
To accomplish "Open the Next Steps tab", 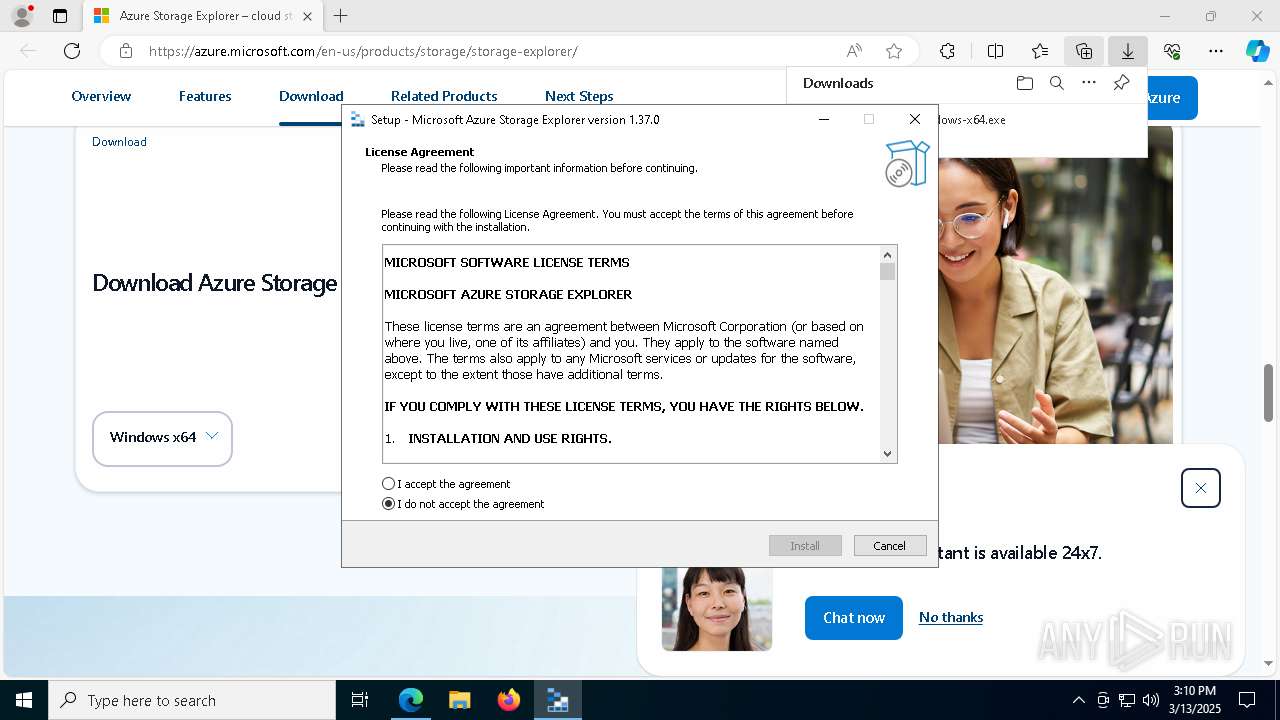I will coord(579,96).
